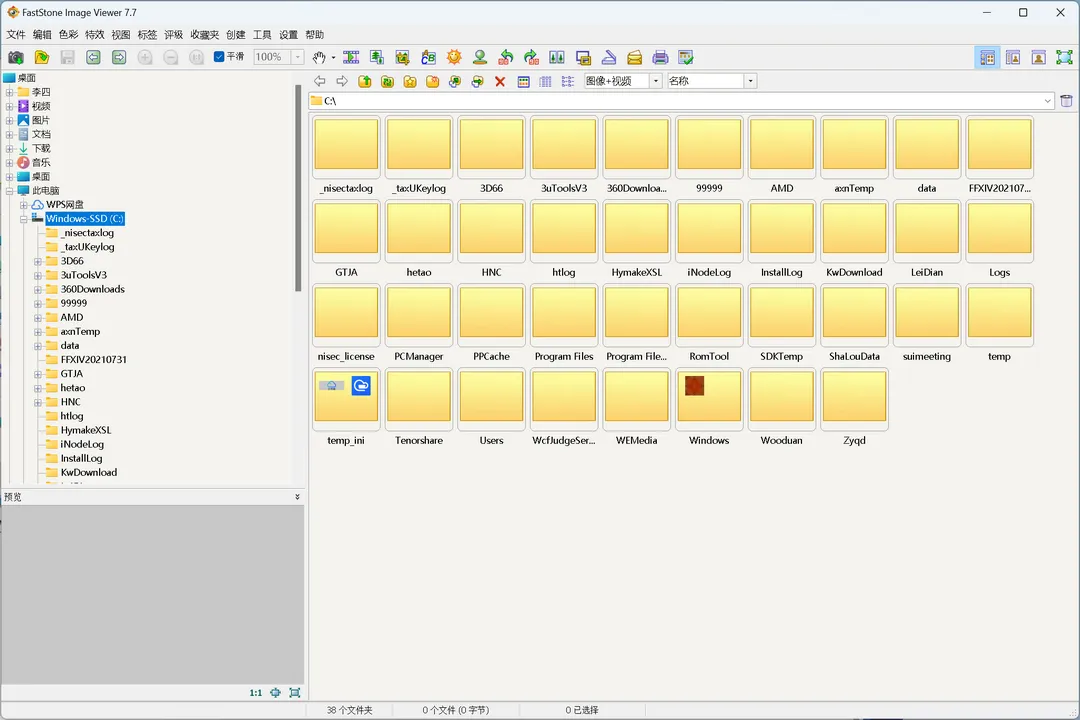Acquire an image from the scanner
Viewport: 1080px width, 720px height.
coord(611,57)
